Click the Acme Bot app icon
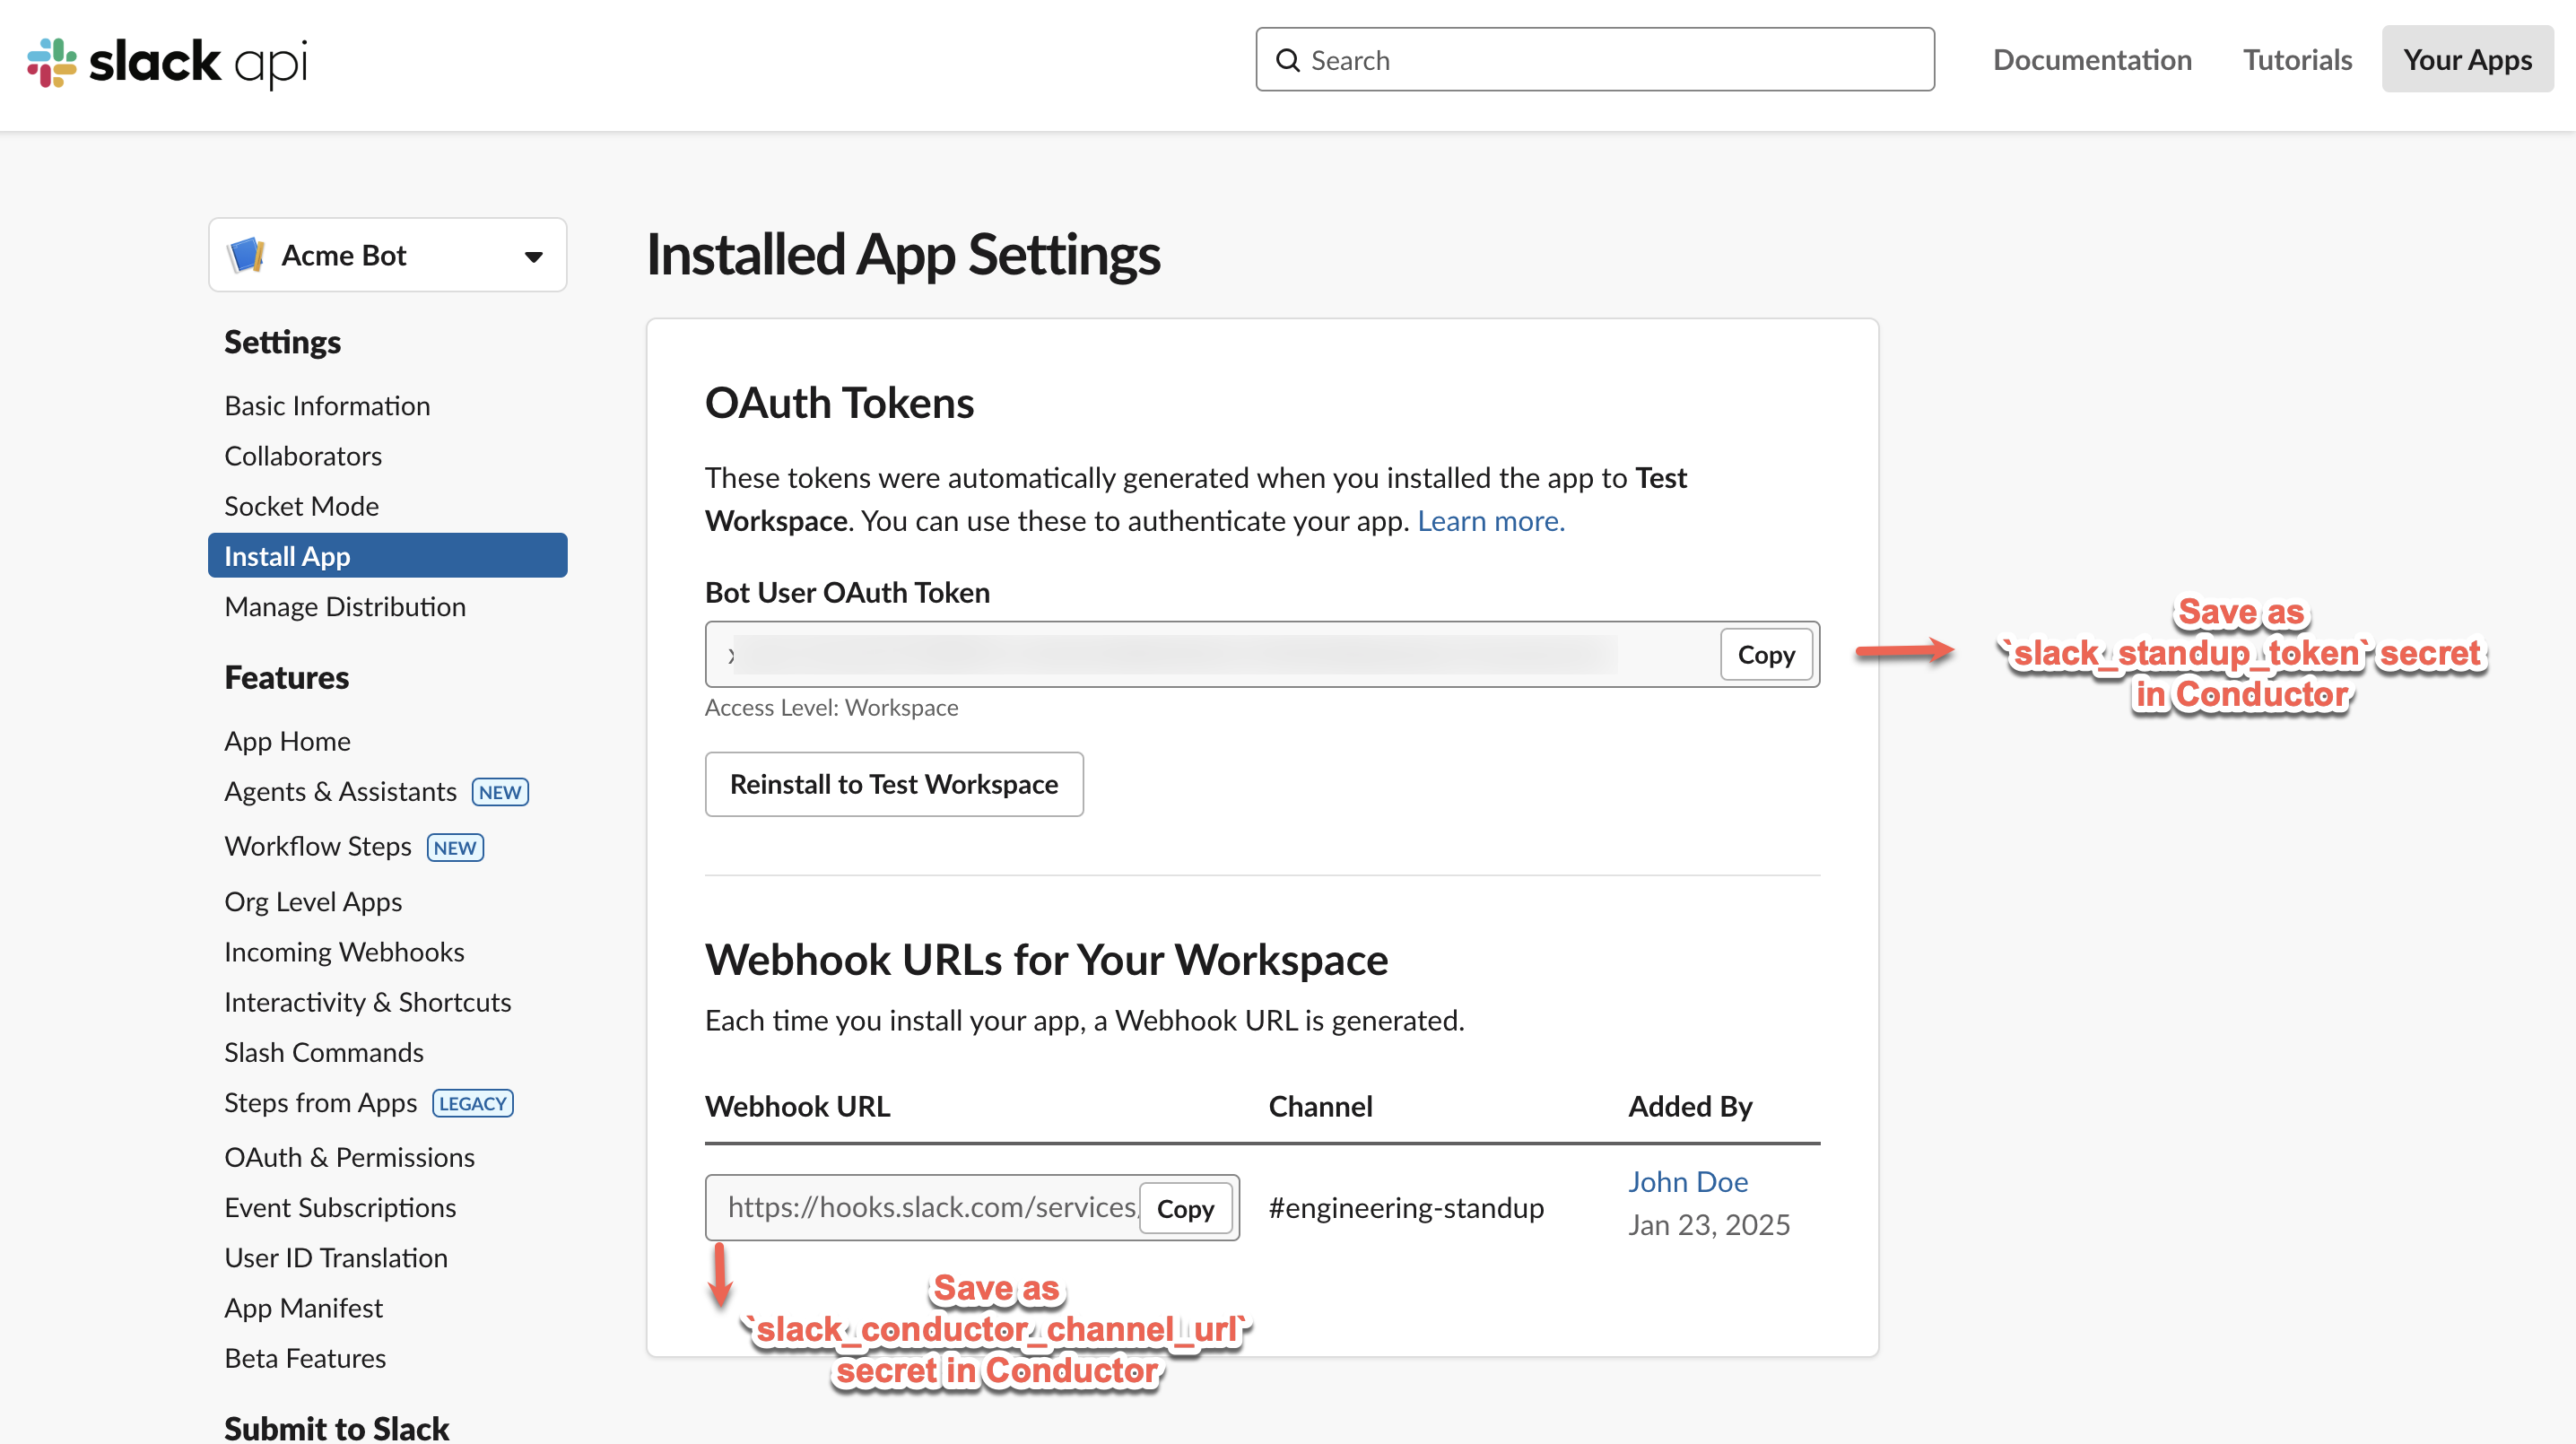 (x=246, y=255)
